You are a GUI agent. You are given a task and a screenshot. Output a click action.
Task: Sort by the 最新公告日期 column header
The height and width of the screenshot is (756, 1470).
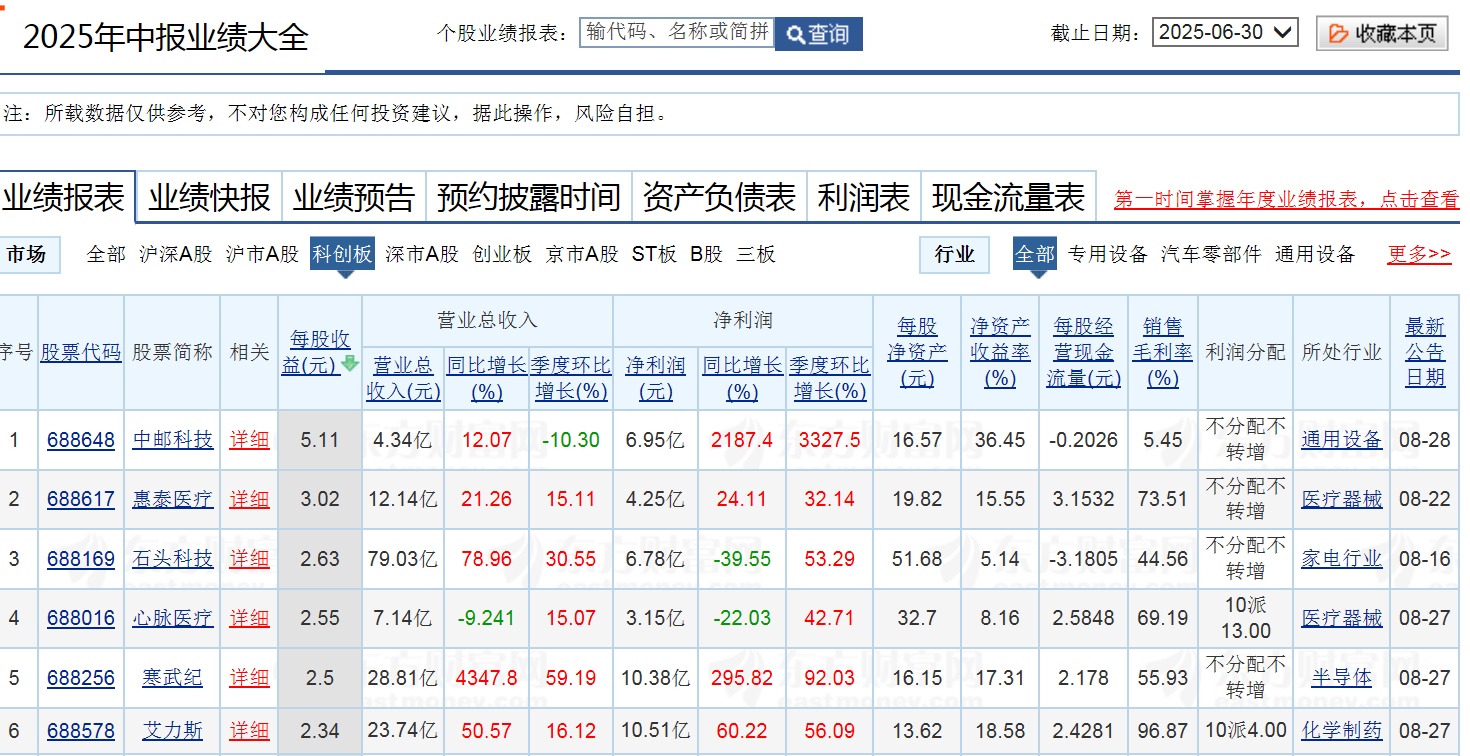tap(1425, 352)
